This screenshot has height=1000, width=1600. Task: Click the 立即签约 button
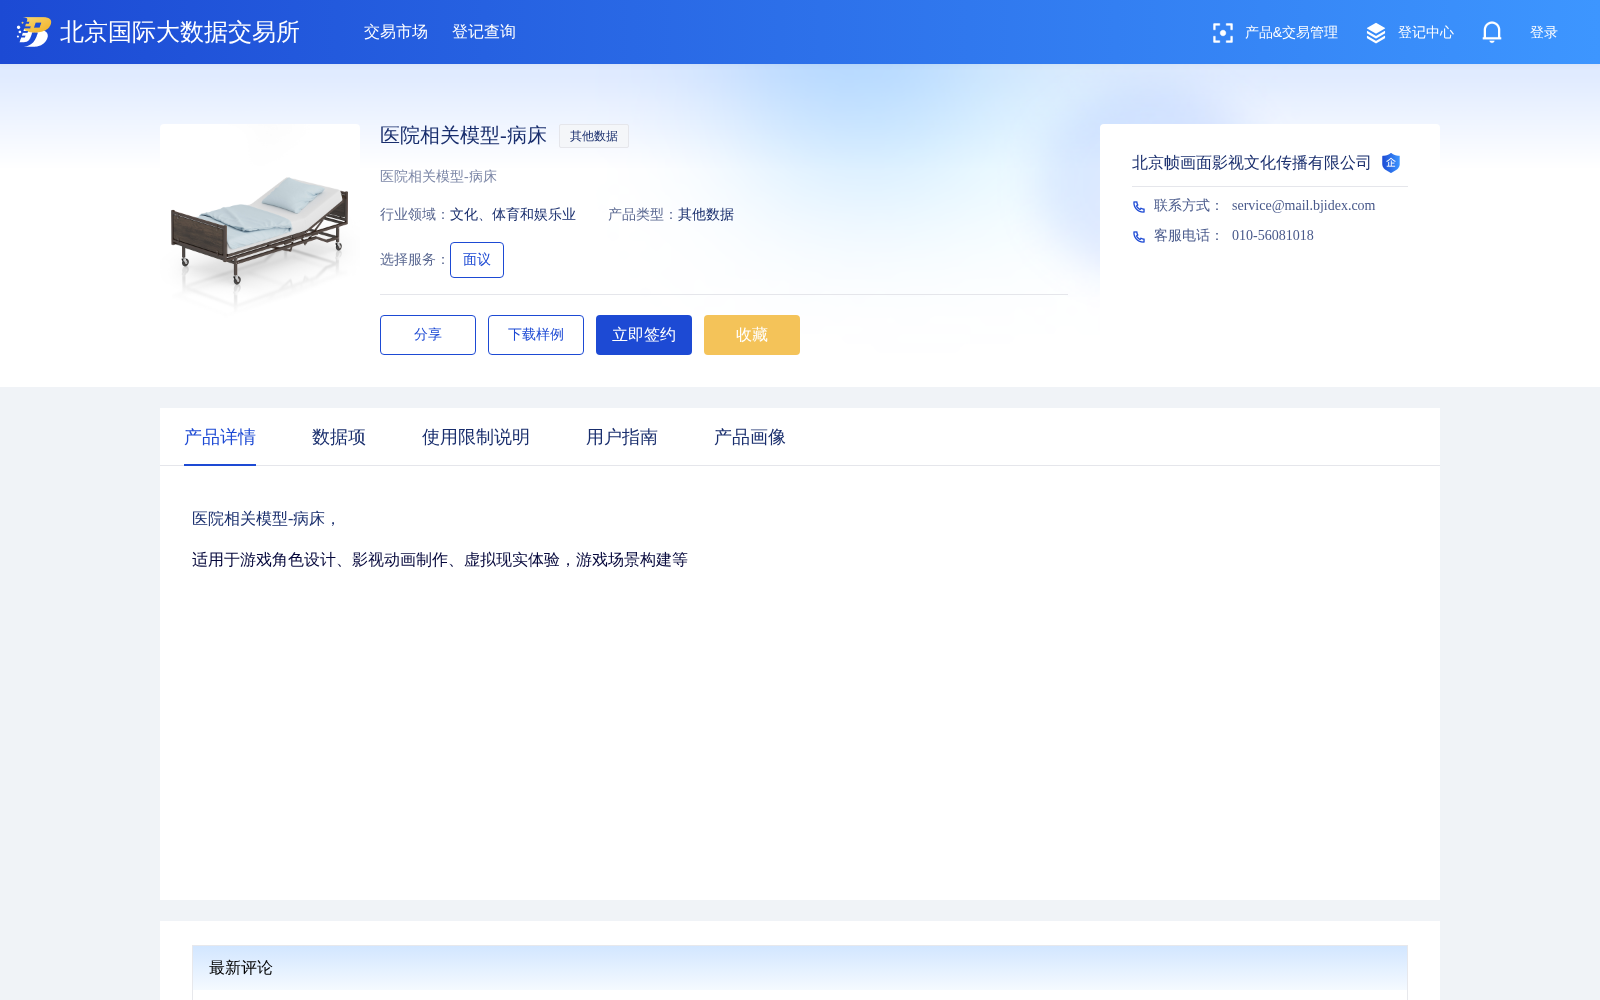click(x=644, y=335)
